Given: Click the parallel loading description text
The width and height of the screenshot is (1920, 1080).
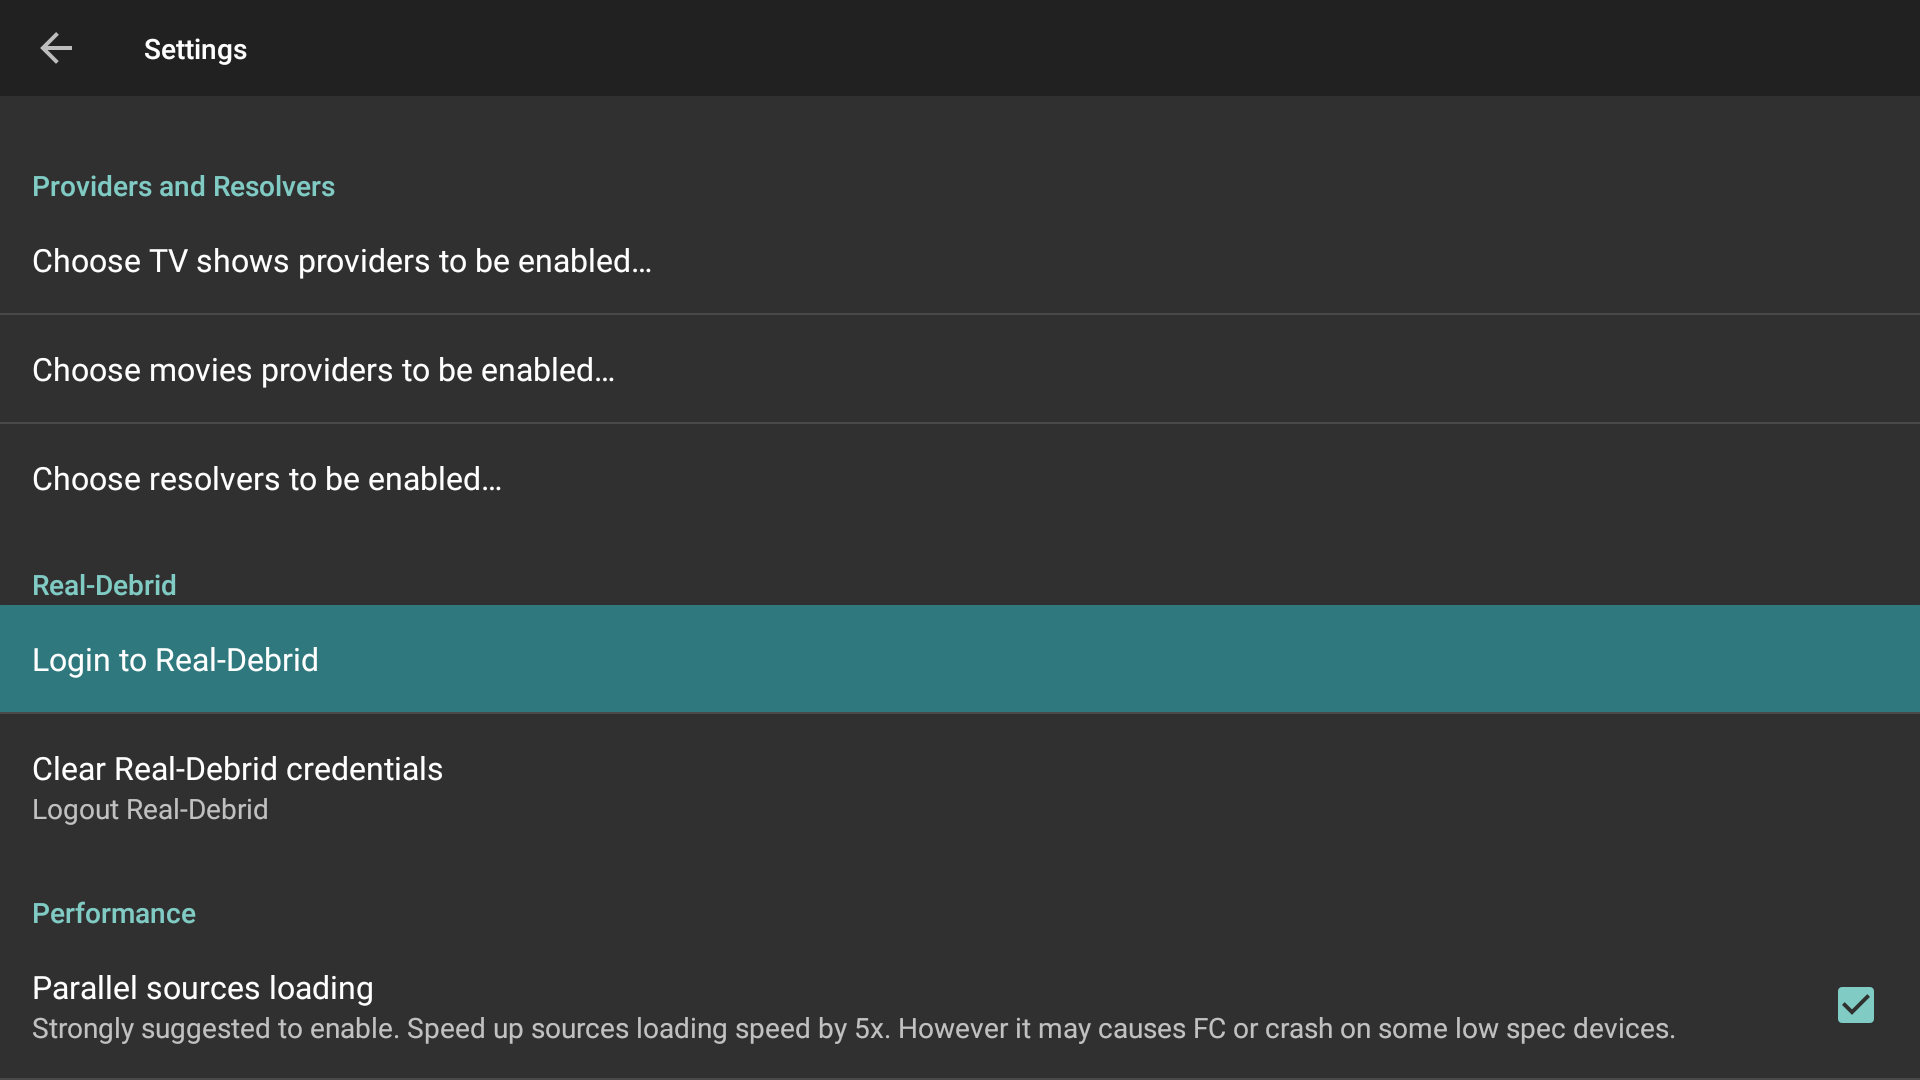Looking at the screenshot, I should click(853, 1029).
